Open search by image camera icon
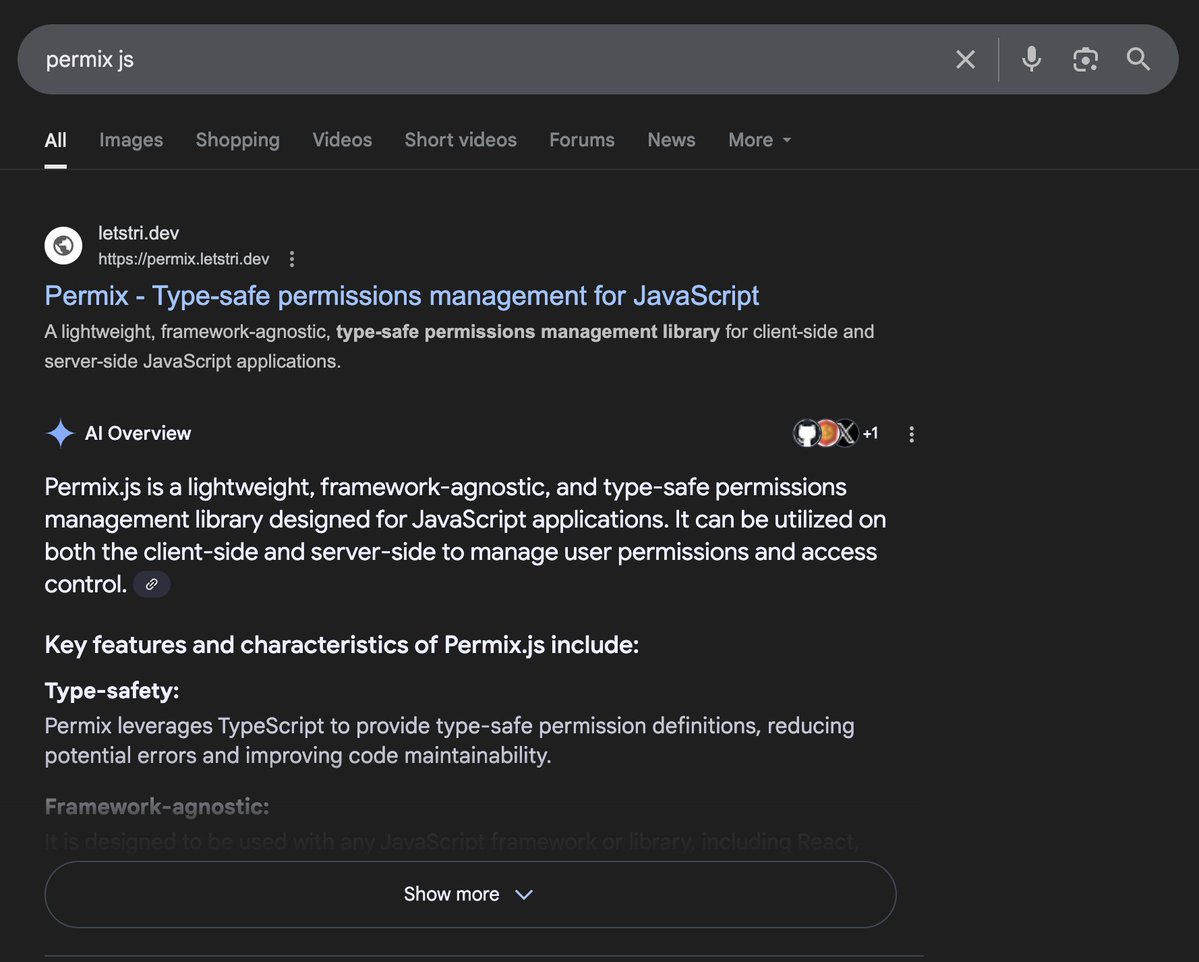 [x=1085, y=60]
